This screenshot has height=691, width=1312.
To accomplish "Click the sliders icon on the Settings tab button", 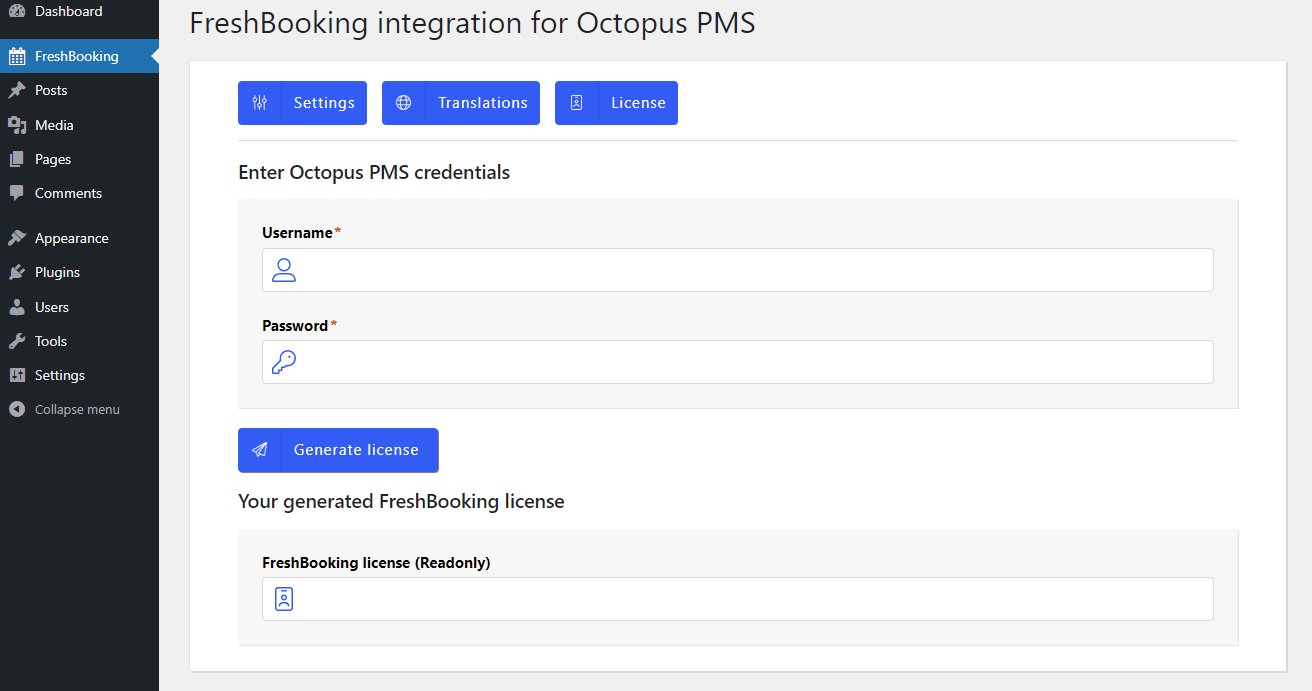I will click(x=260, y=103).
